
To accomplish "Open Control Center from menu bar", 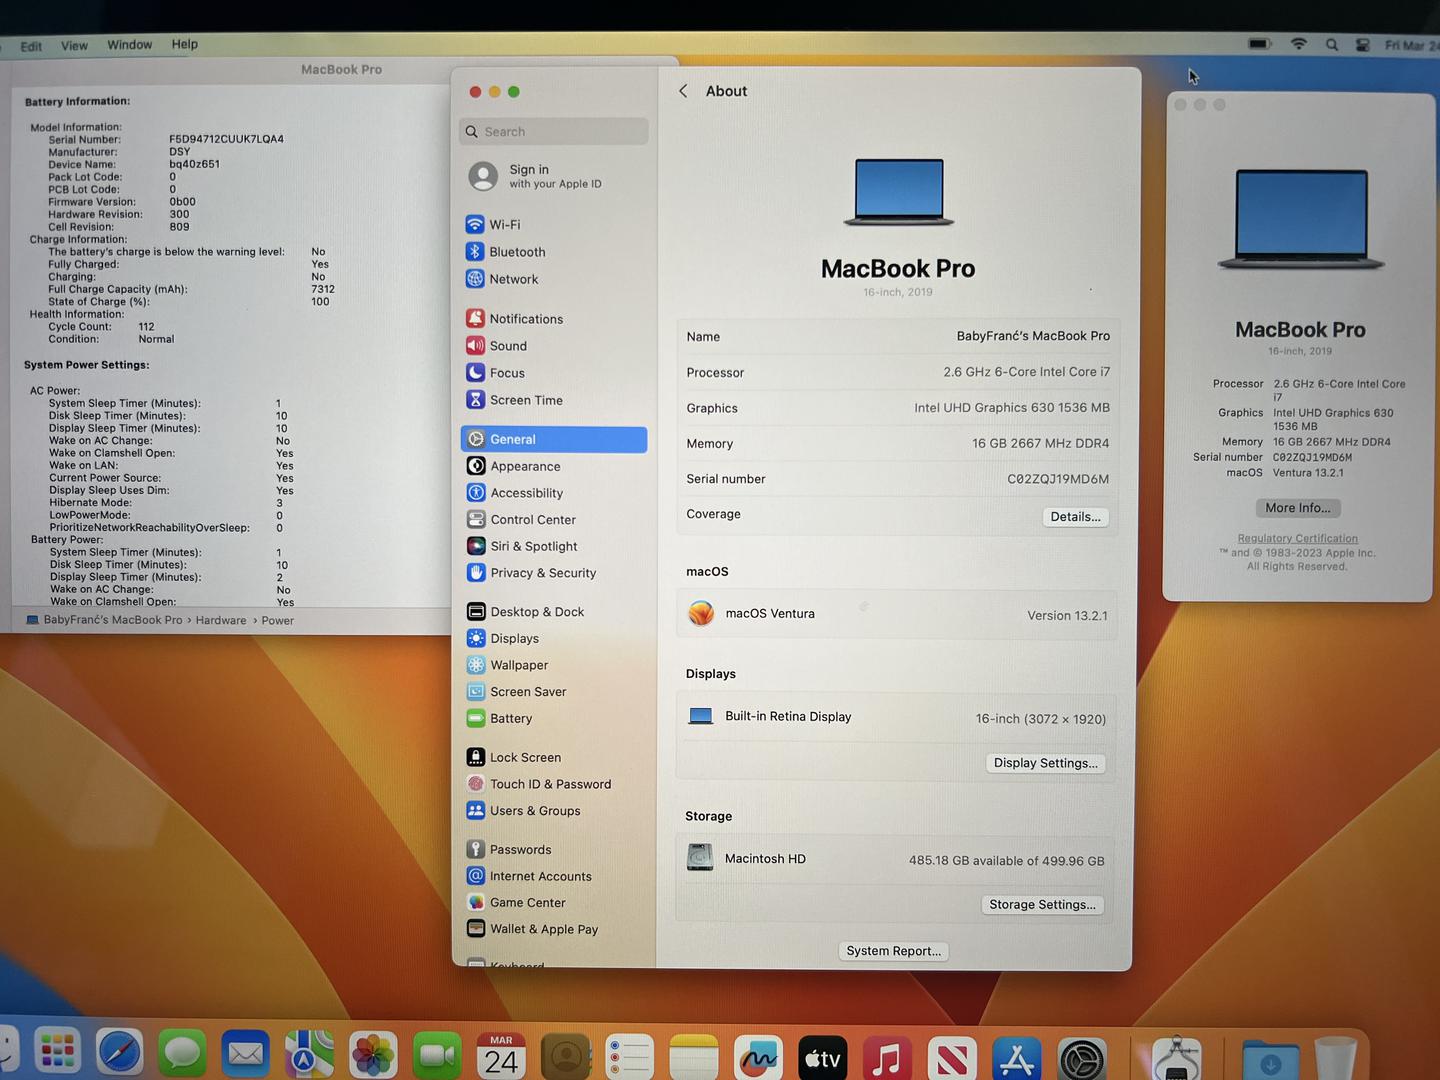I will [x=1362, y=45].
